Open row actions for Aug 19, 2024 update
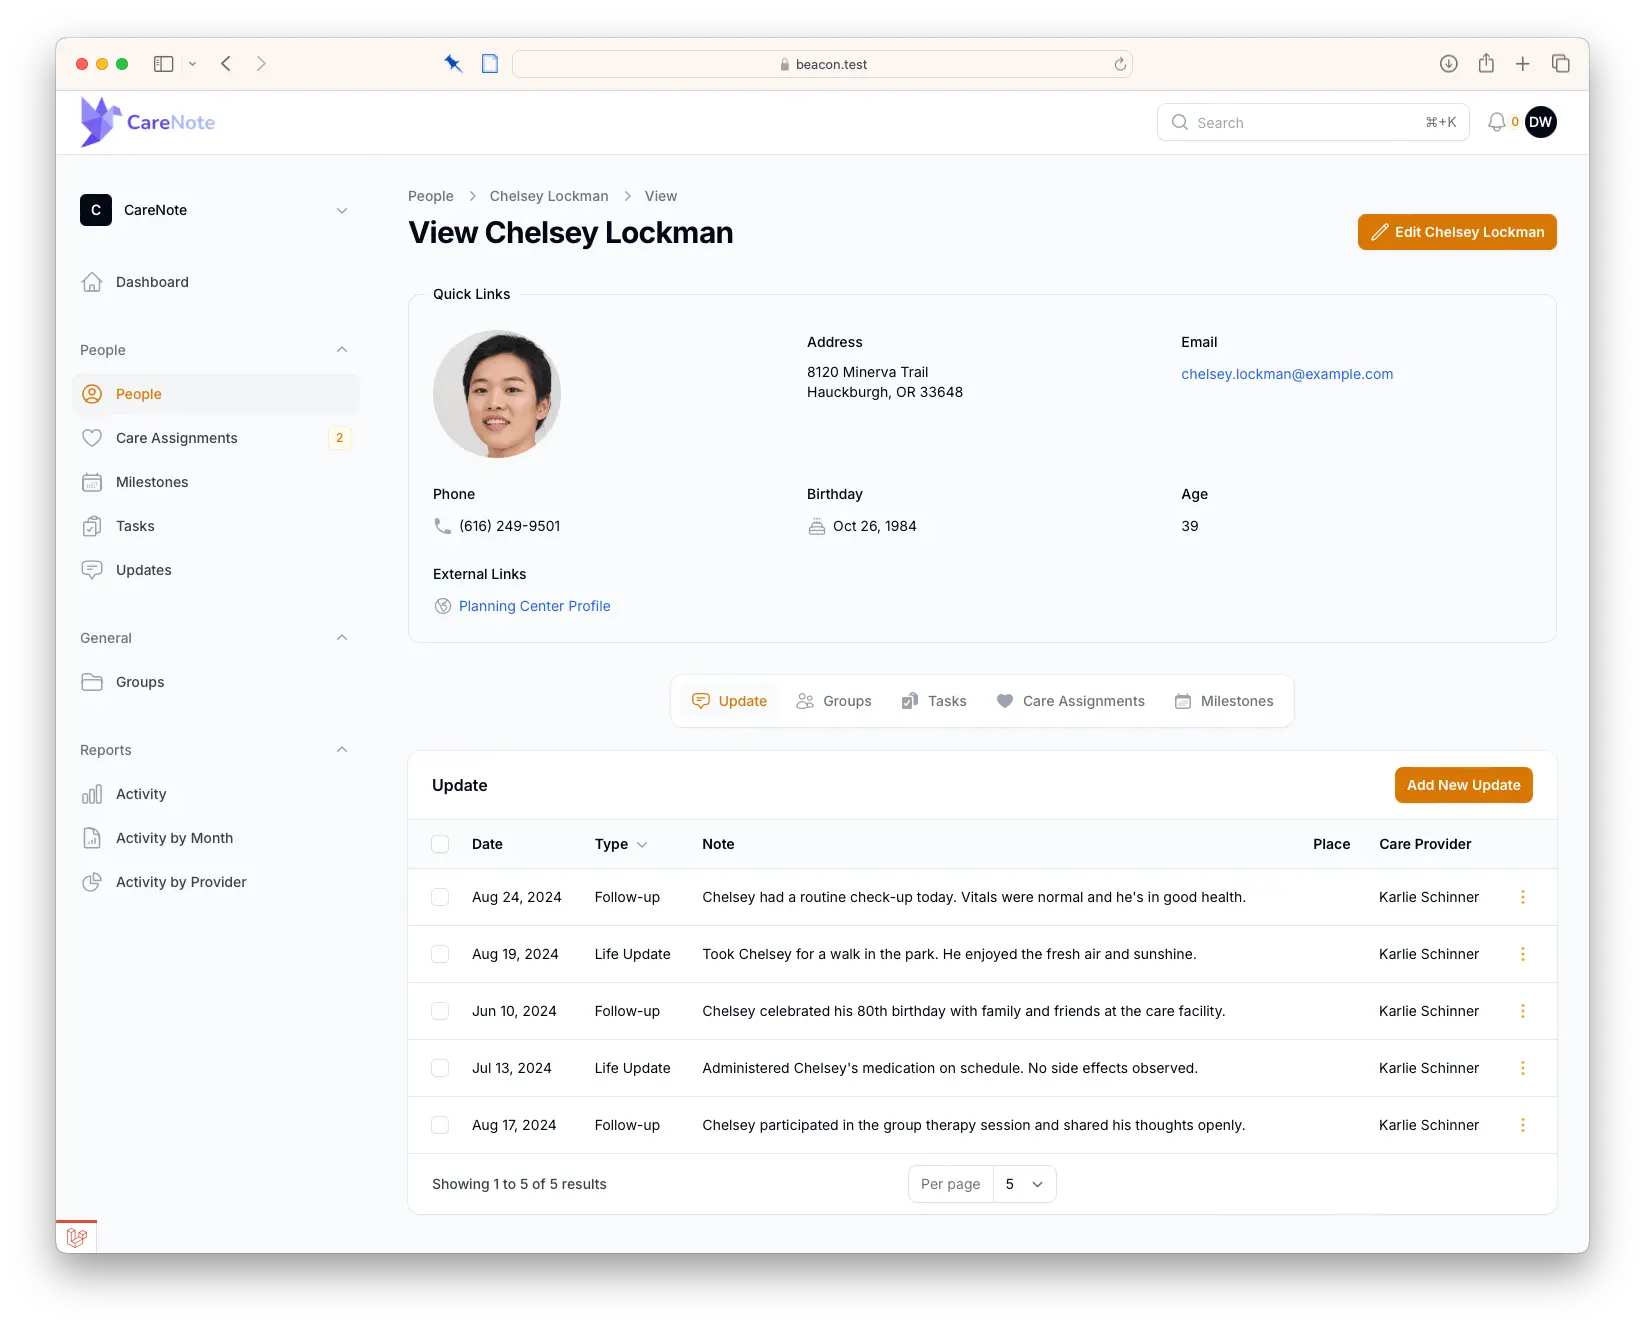This screenshot has width=1645, height=1327. click(x=1523, y=954)
